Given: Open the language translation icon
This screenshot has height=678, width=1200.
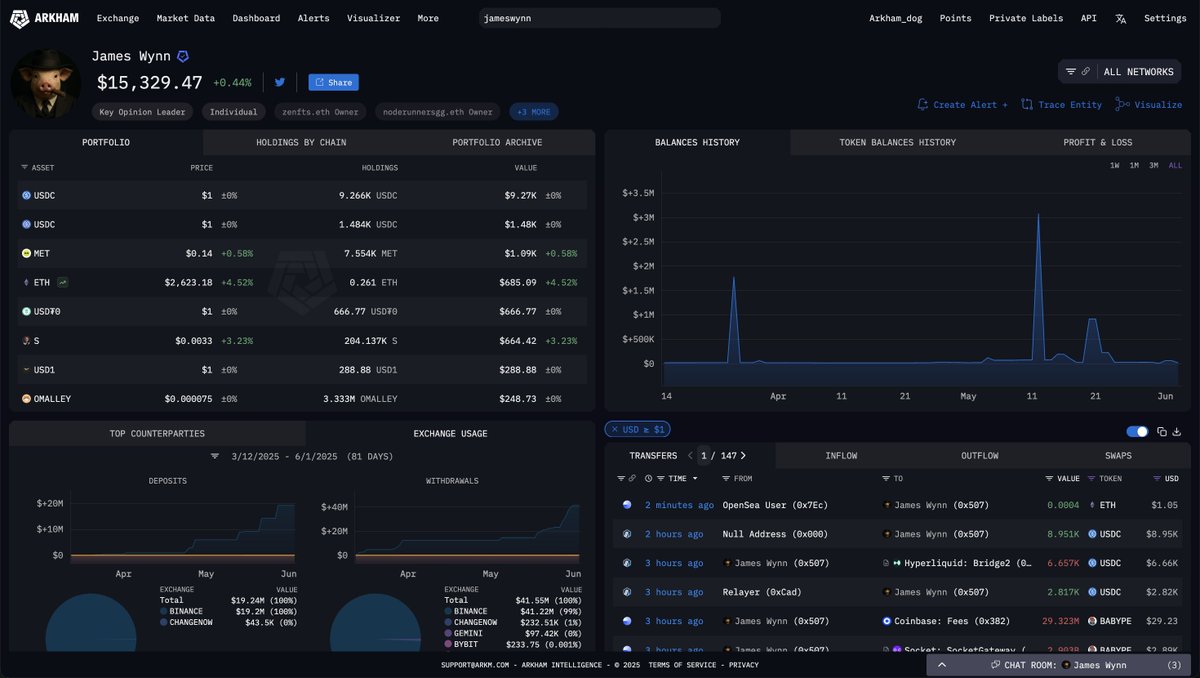Looking at the screenshot, I should [x=1120, y=18].
